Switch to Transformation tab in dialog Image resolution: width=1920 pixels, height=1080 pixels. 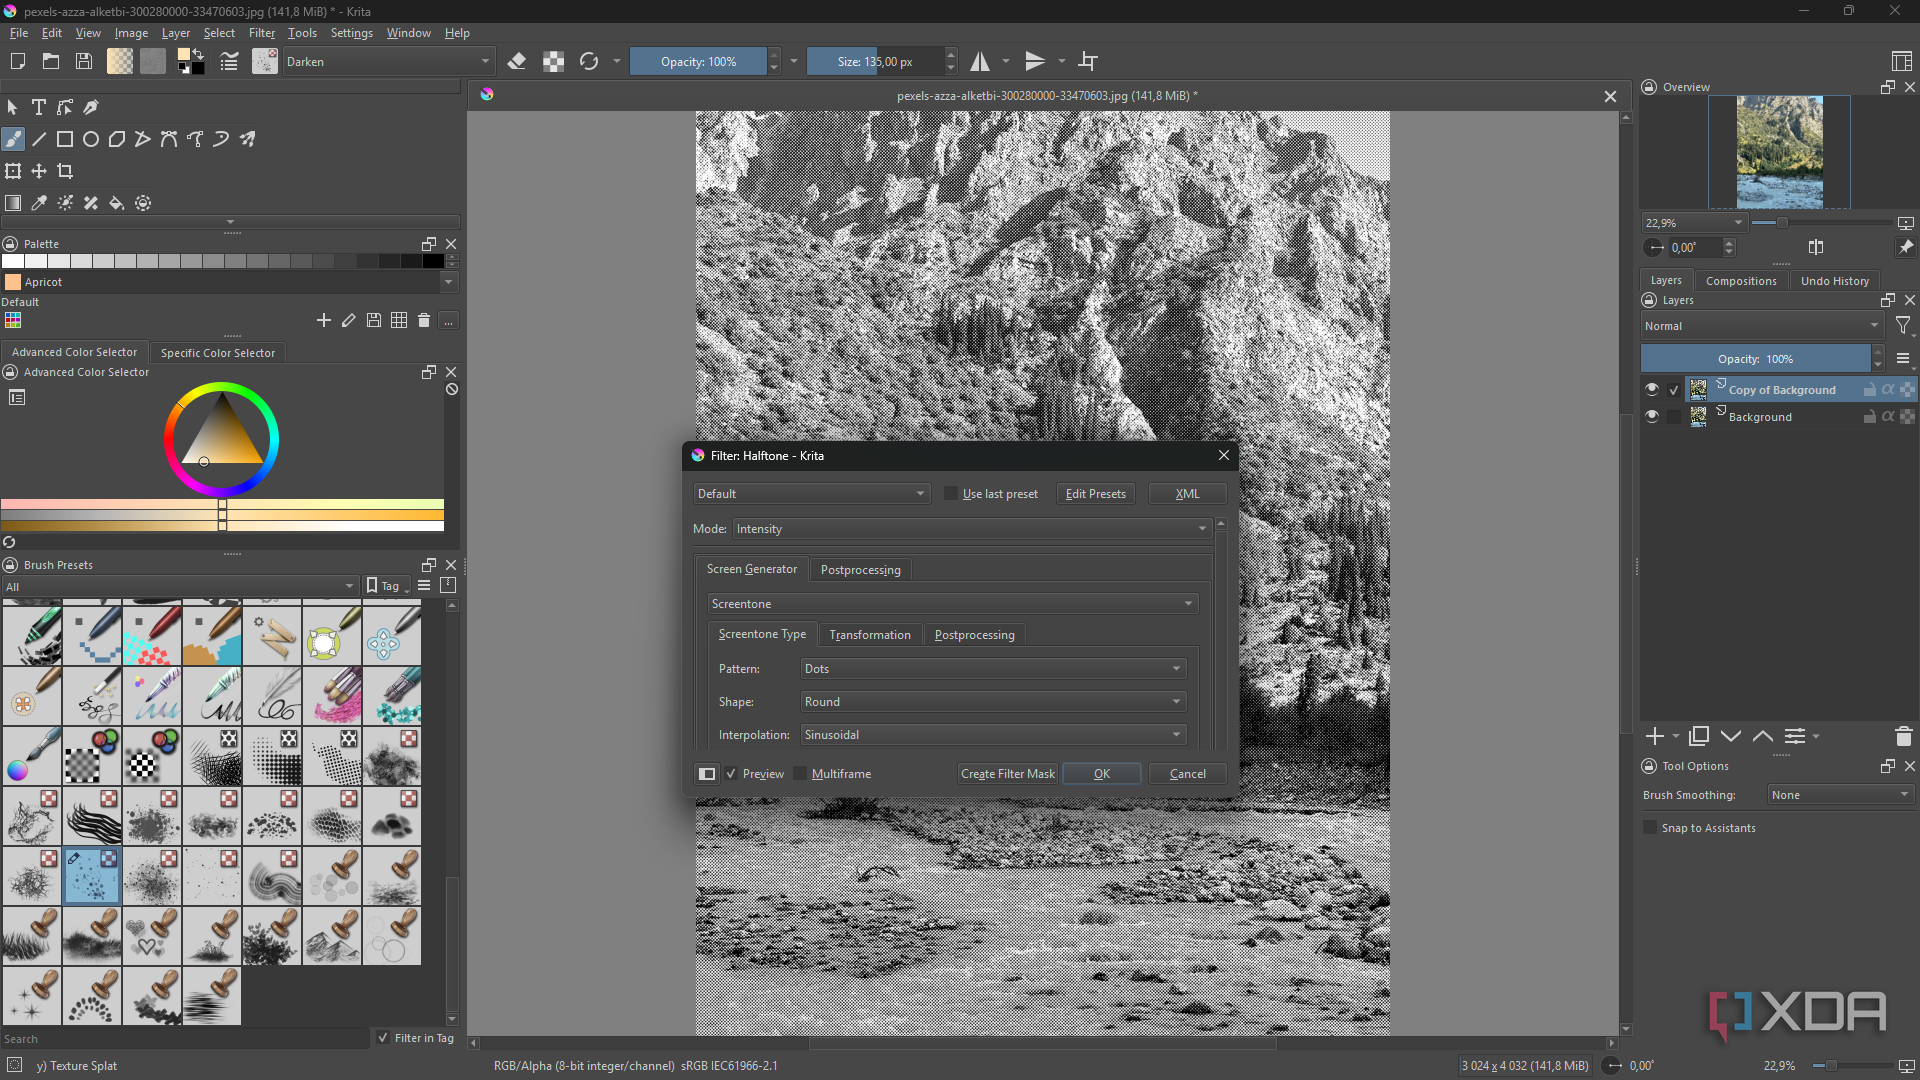coord(870,635)
